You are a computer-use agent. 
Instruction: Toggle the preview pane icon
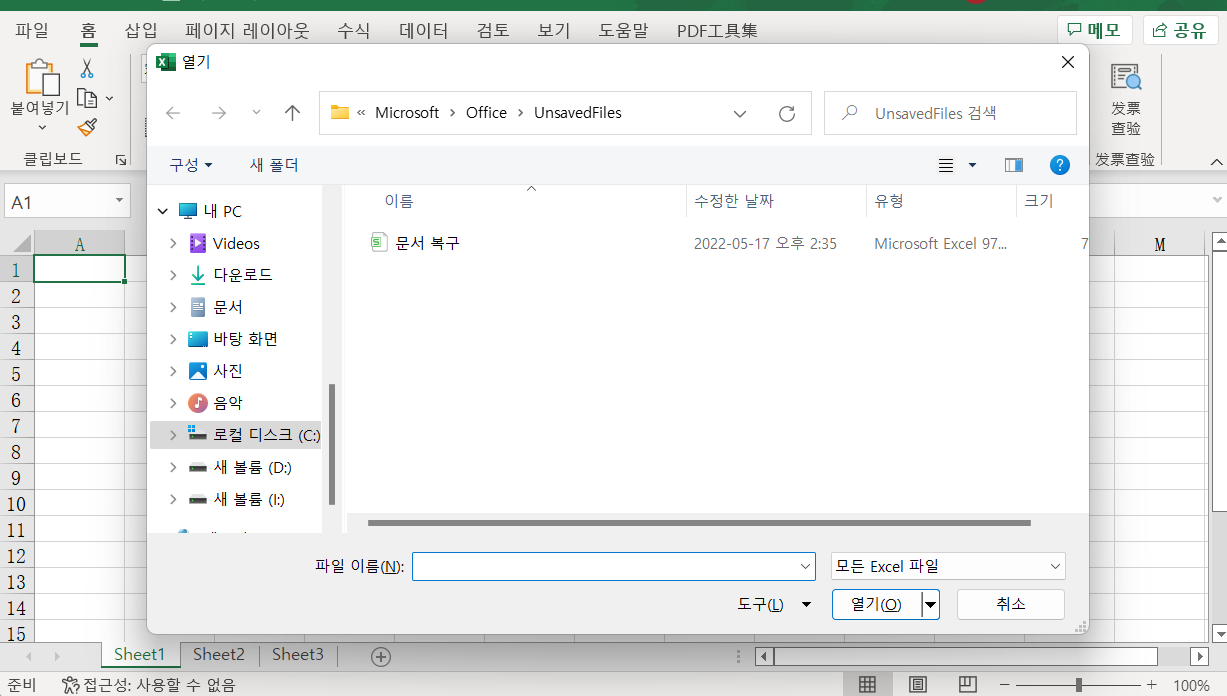click(1014, 165)
